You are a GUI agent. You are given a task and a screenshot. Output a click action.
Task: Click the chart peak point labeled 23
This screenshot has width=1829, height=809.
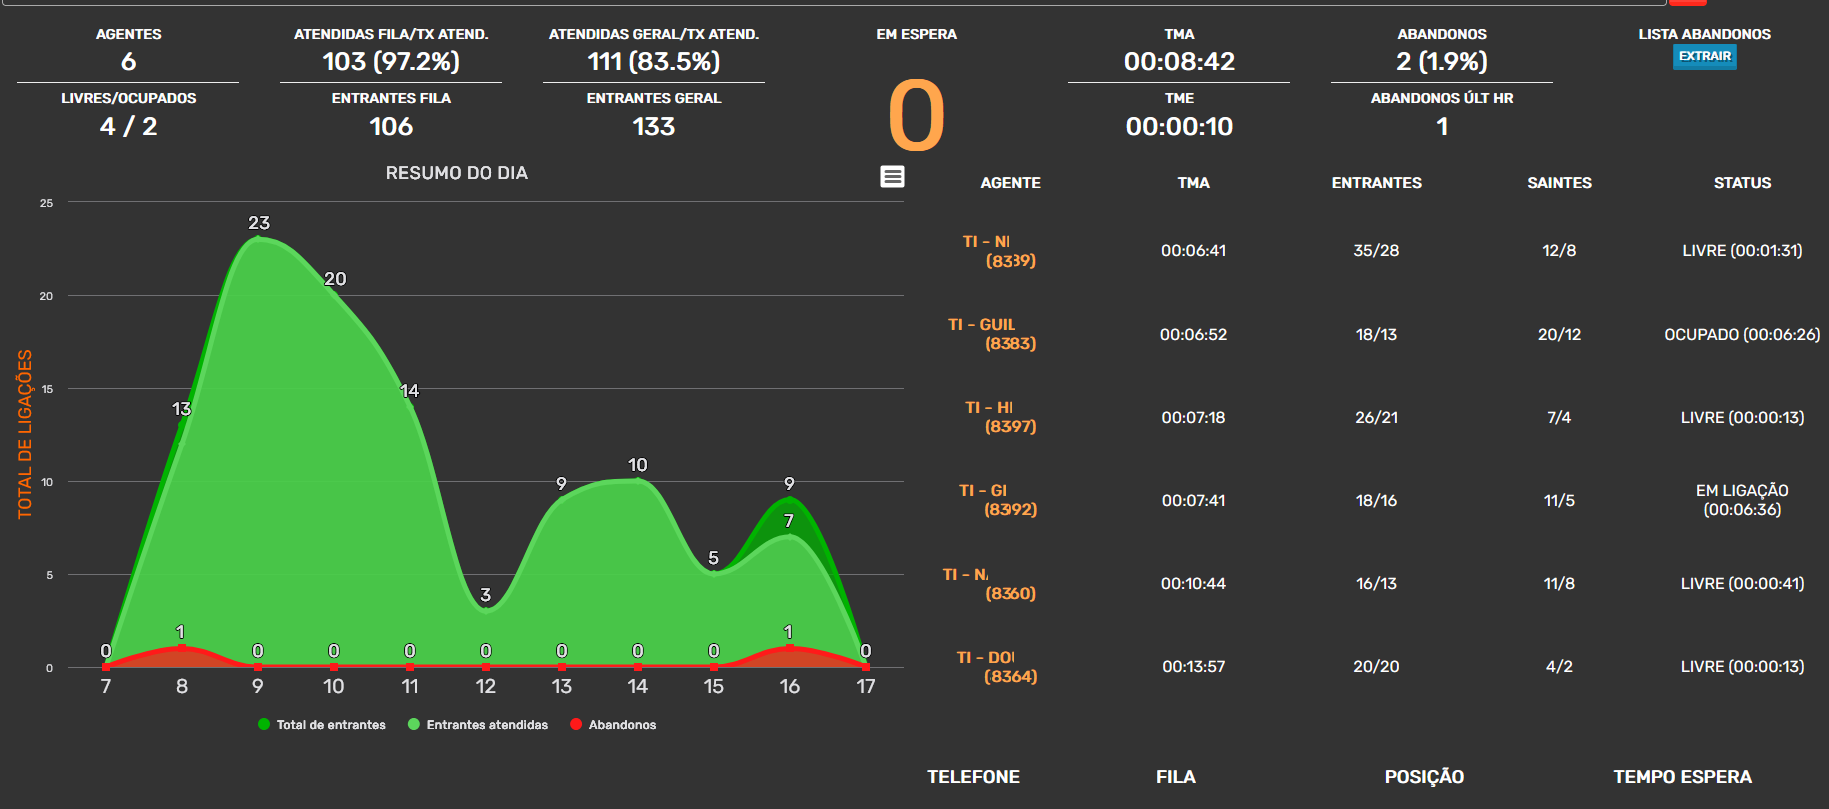(x=258, y=239)
